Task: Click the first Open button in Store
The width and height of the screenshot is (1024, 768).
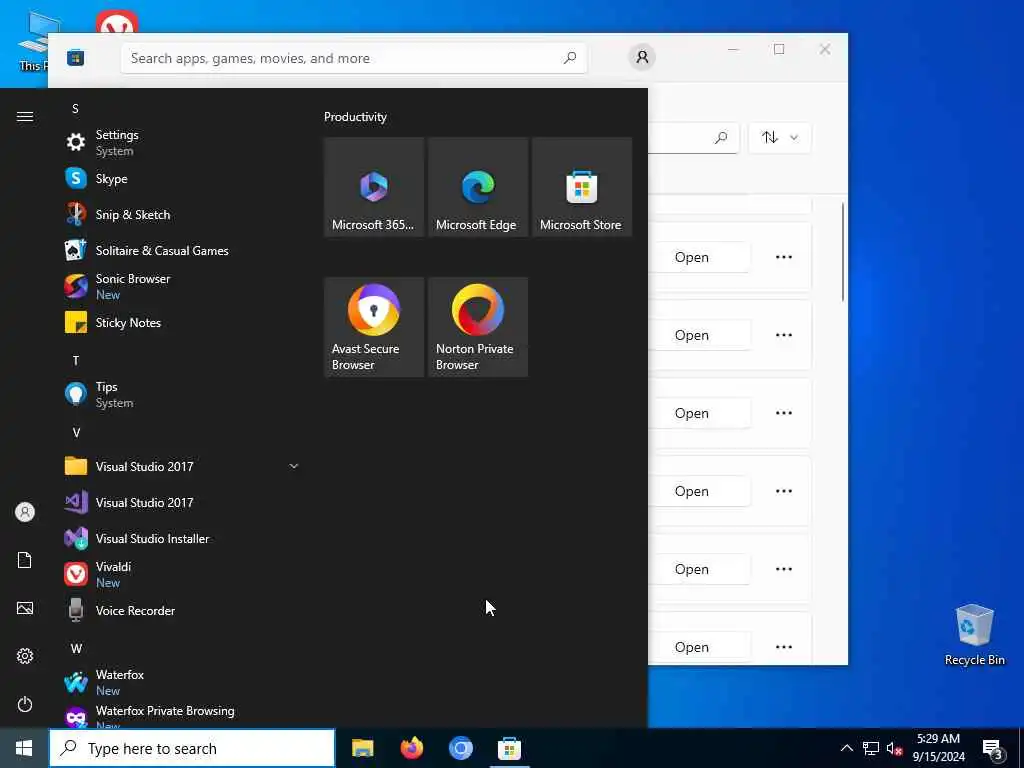Action: pyautogui.click(x=699, y=257)
